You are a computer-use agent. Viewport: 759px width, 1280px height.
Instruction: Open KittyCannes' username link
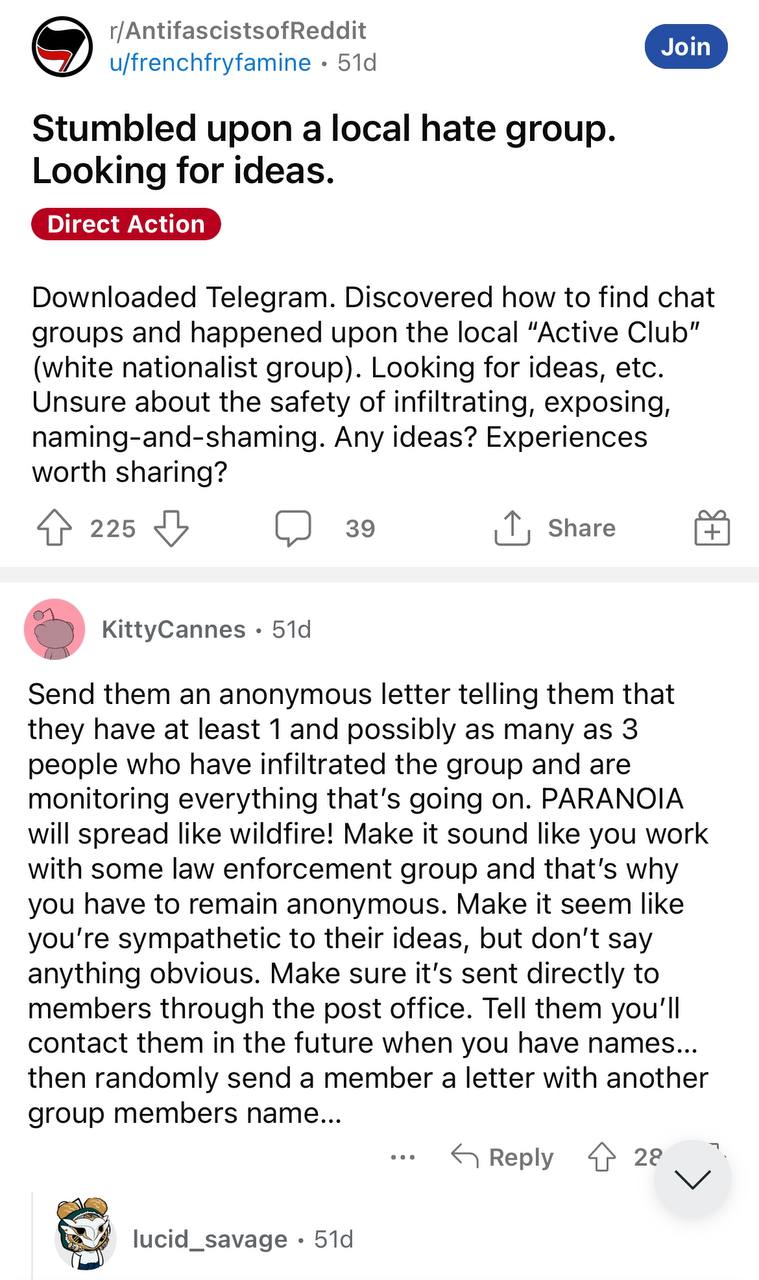(x=173, y=629)
